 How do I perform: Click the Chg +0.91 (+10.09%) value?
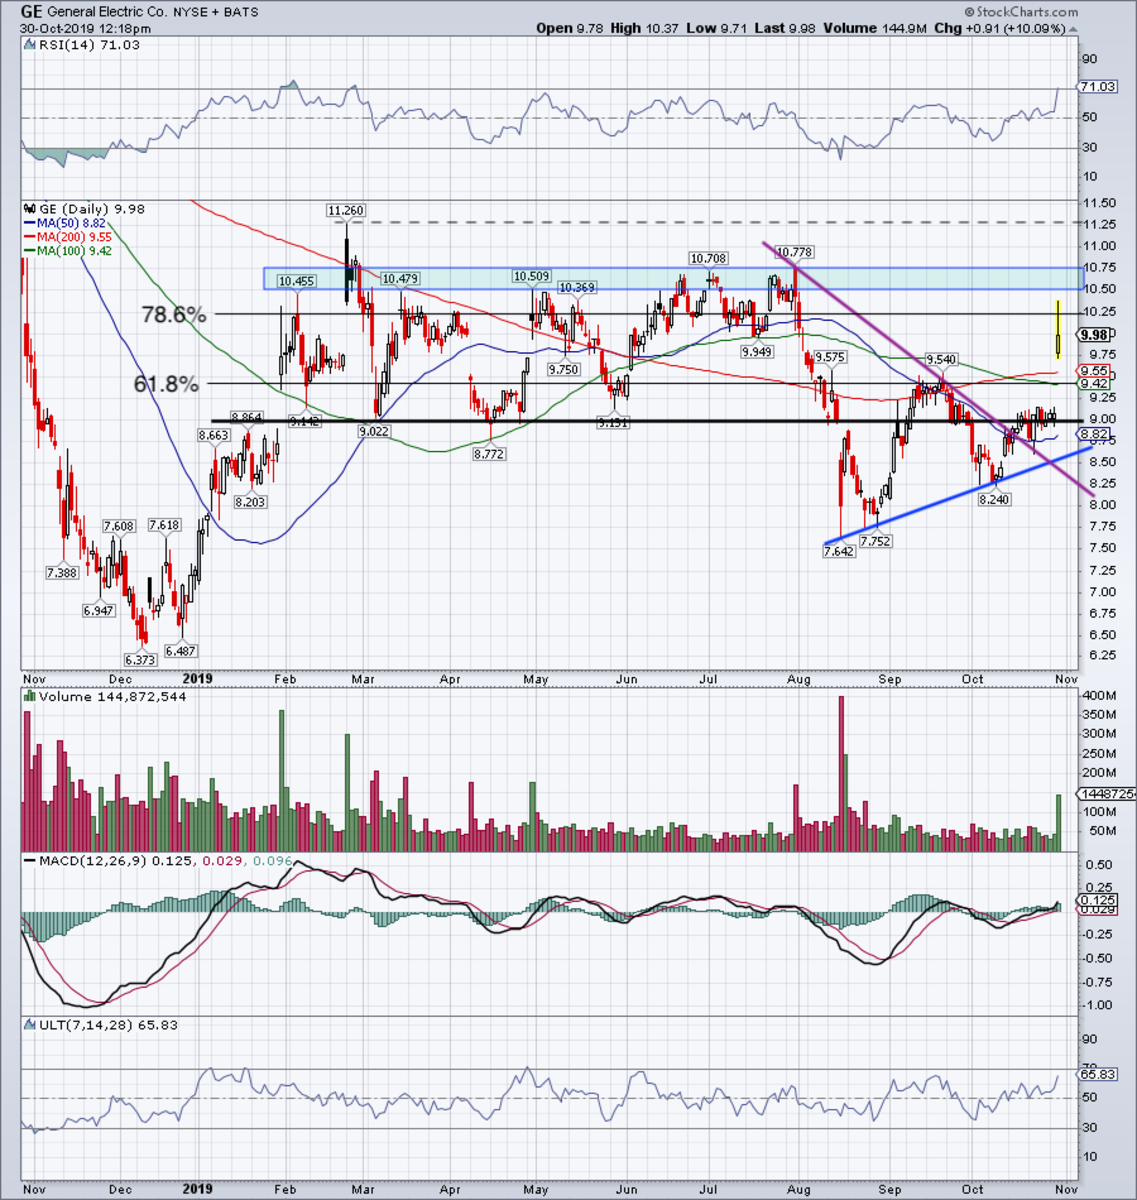tap(1006, 28)
